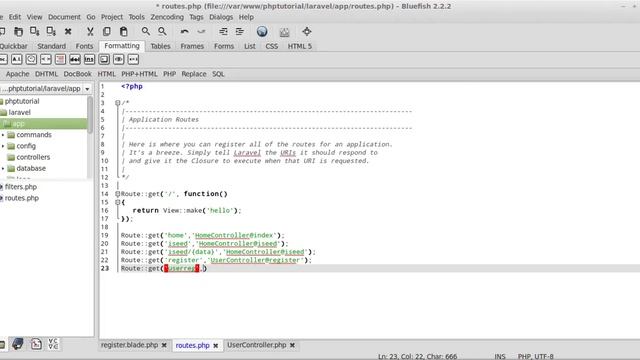Open the Tags menu
This screenshot has width=640, height=360.
click(x=196, y=17)
